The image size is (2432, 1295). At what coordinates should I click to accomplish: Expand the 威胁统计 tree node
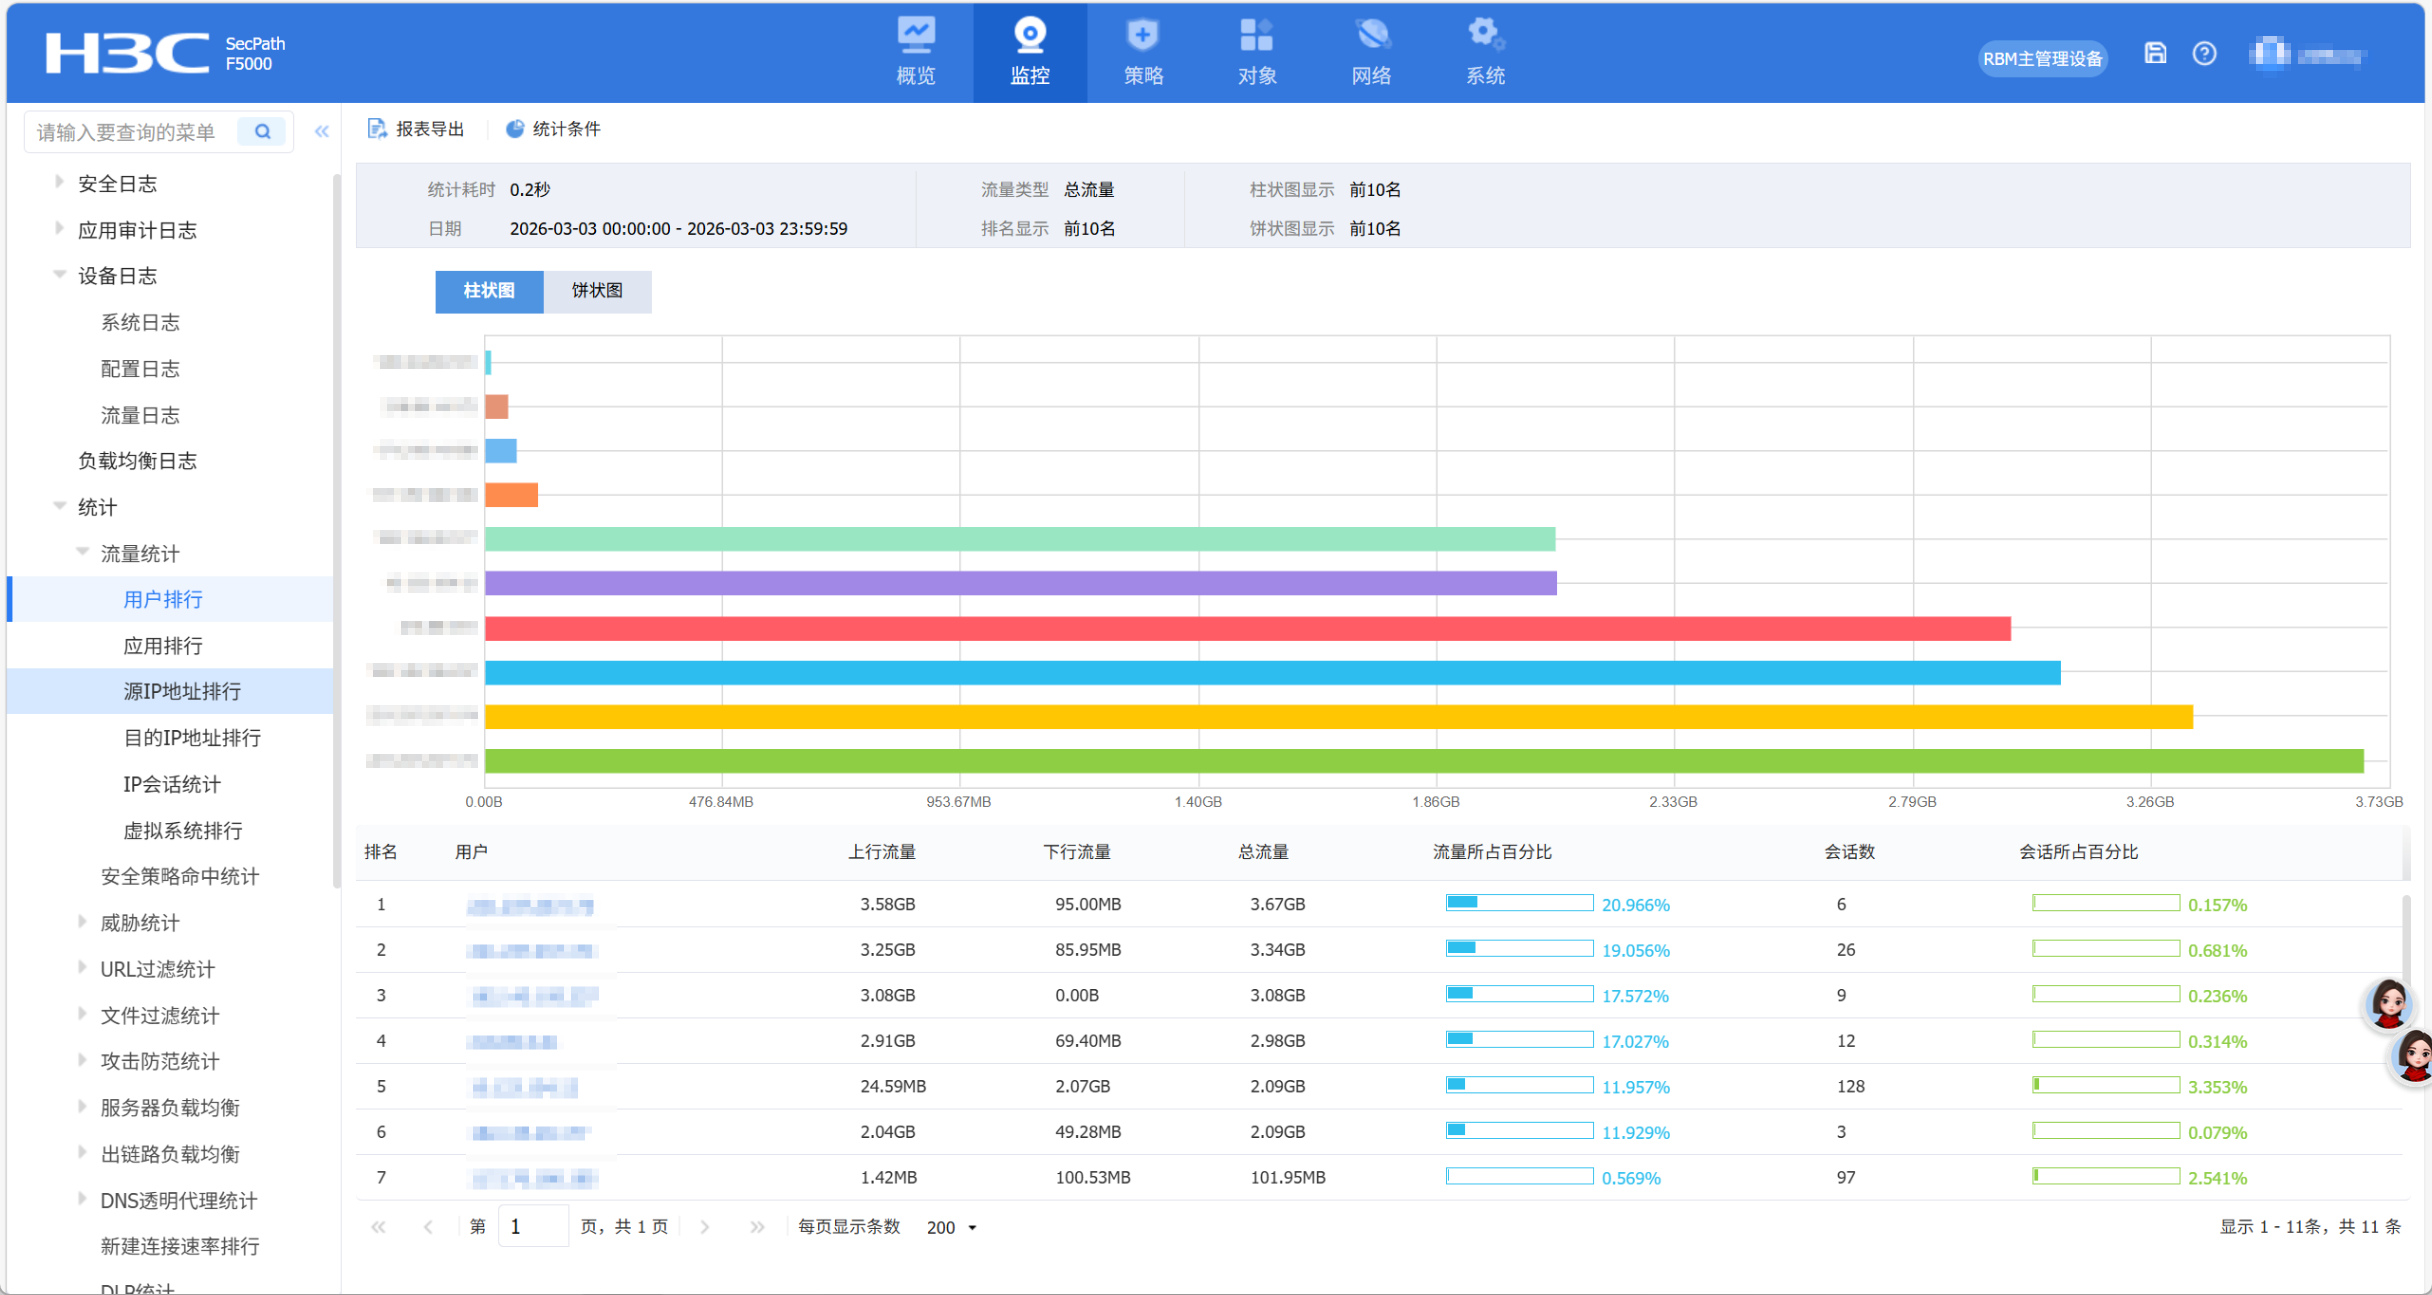tap(82, 921)
